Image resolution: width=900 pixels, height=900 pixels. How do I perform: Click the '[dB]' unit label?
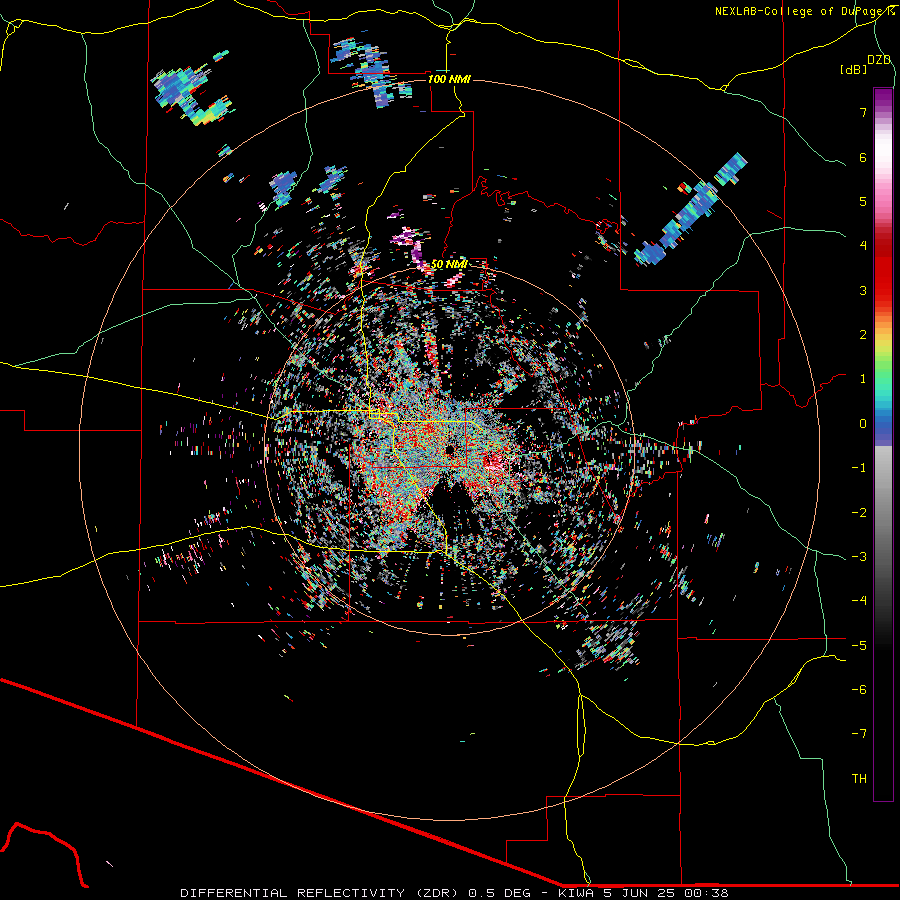tap(854, 69)
